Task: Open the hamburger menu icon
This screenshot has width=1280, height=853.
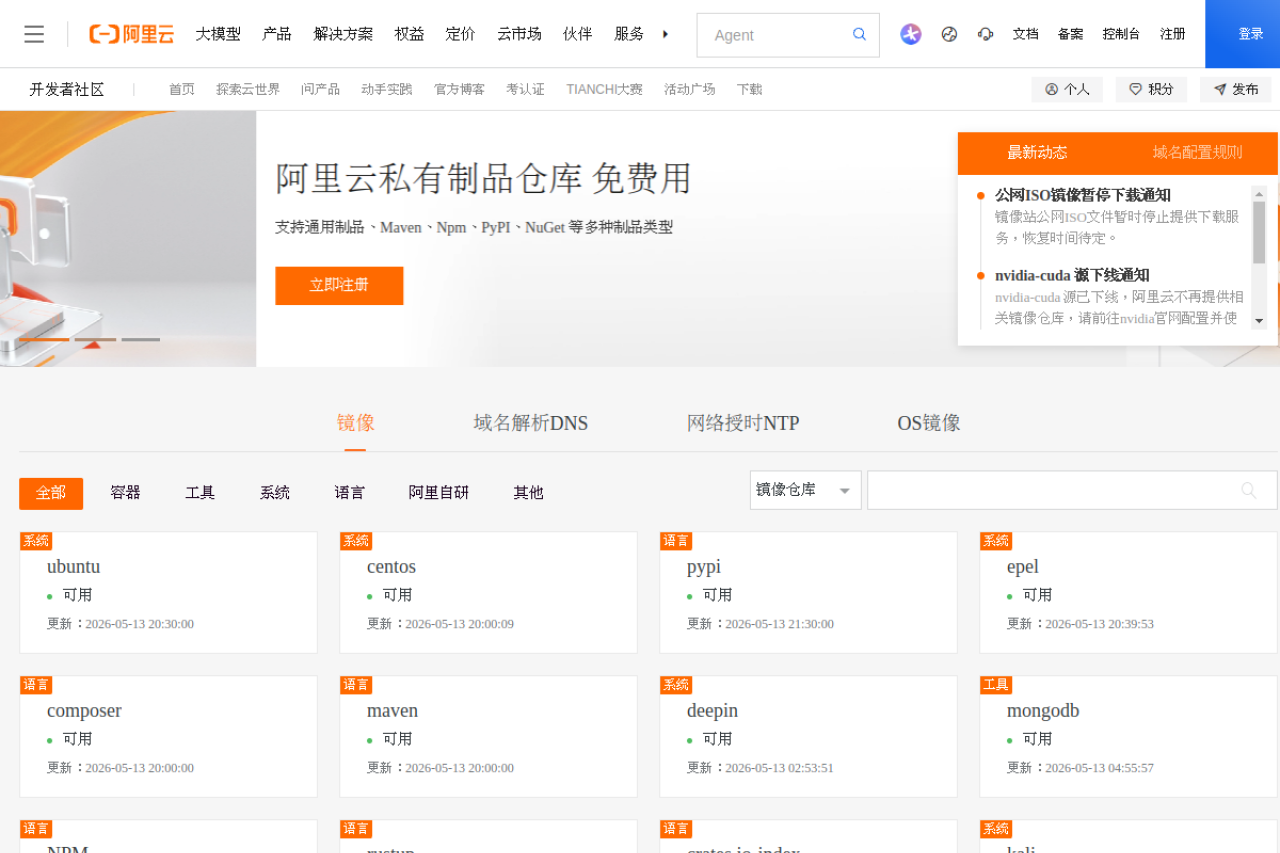Action: [34, 34]
